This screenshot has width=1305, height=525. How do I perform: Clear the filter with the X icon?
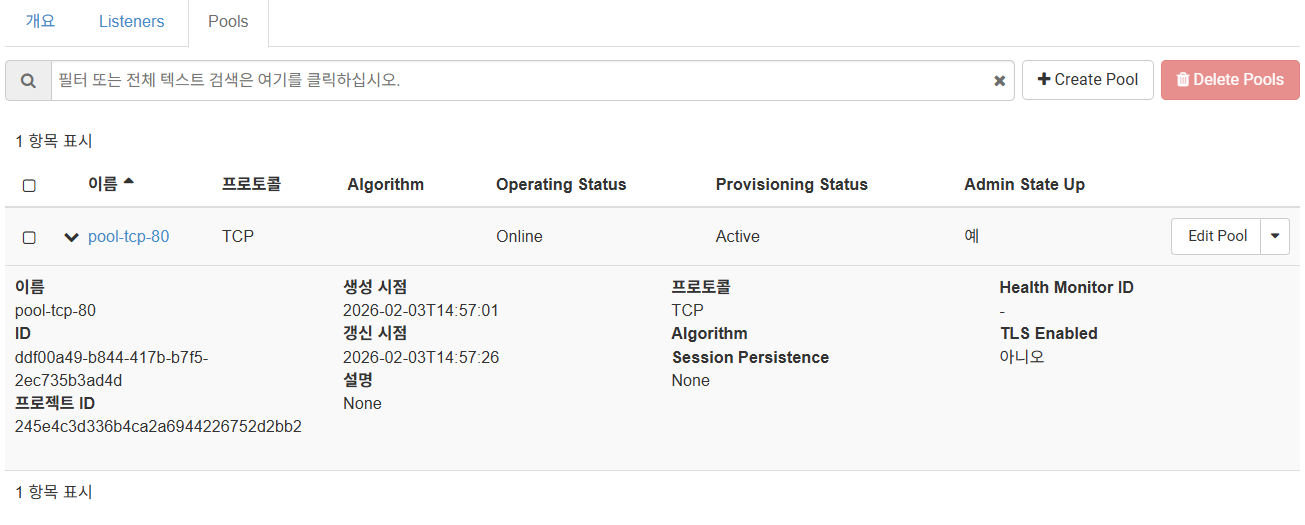999,81
